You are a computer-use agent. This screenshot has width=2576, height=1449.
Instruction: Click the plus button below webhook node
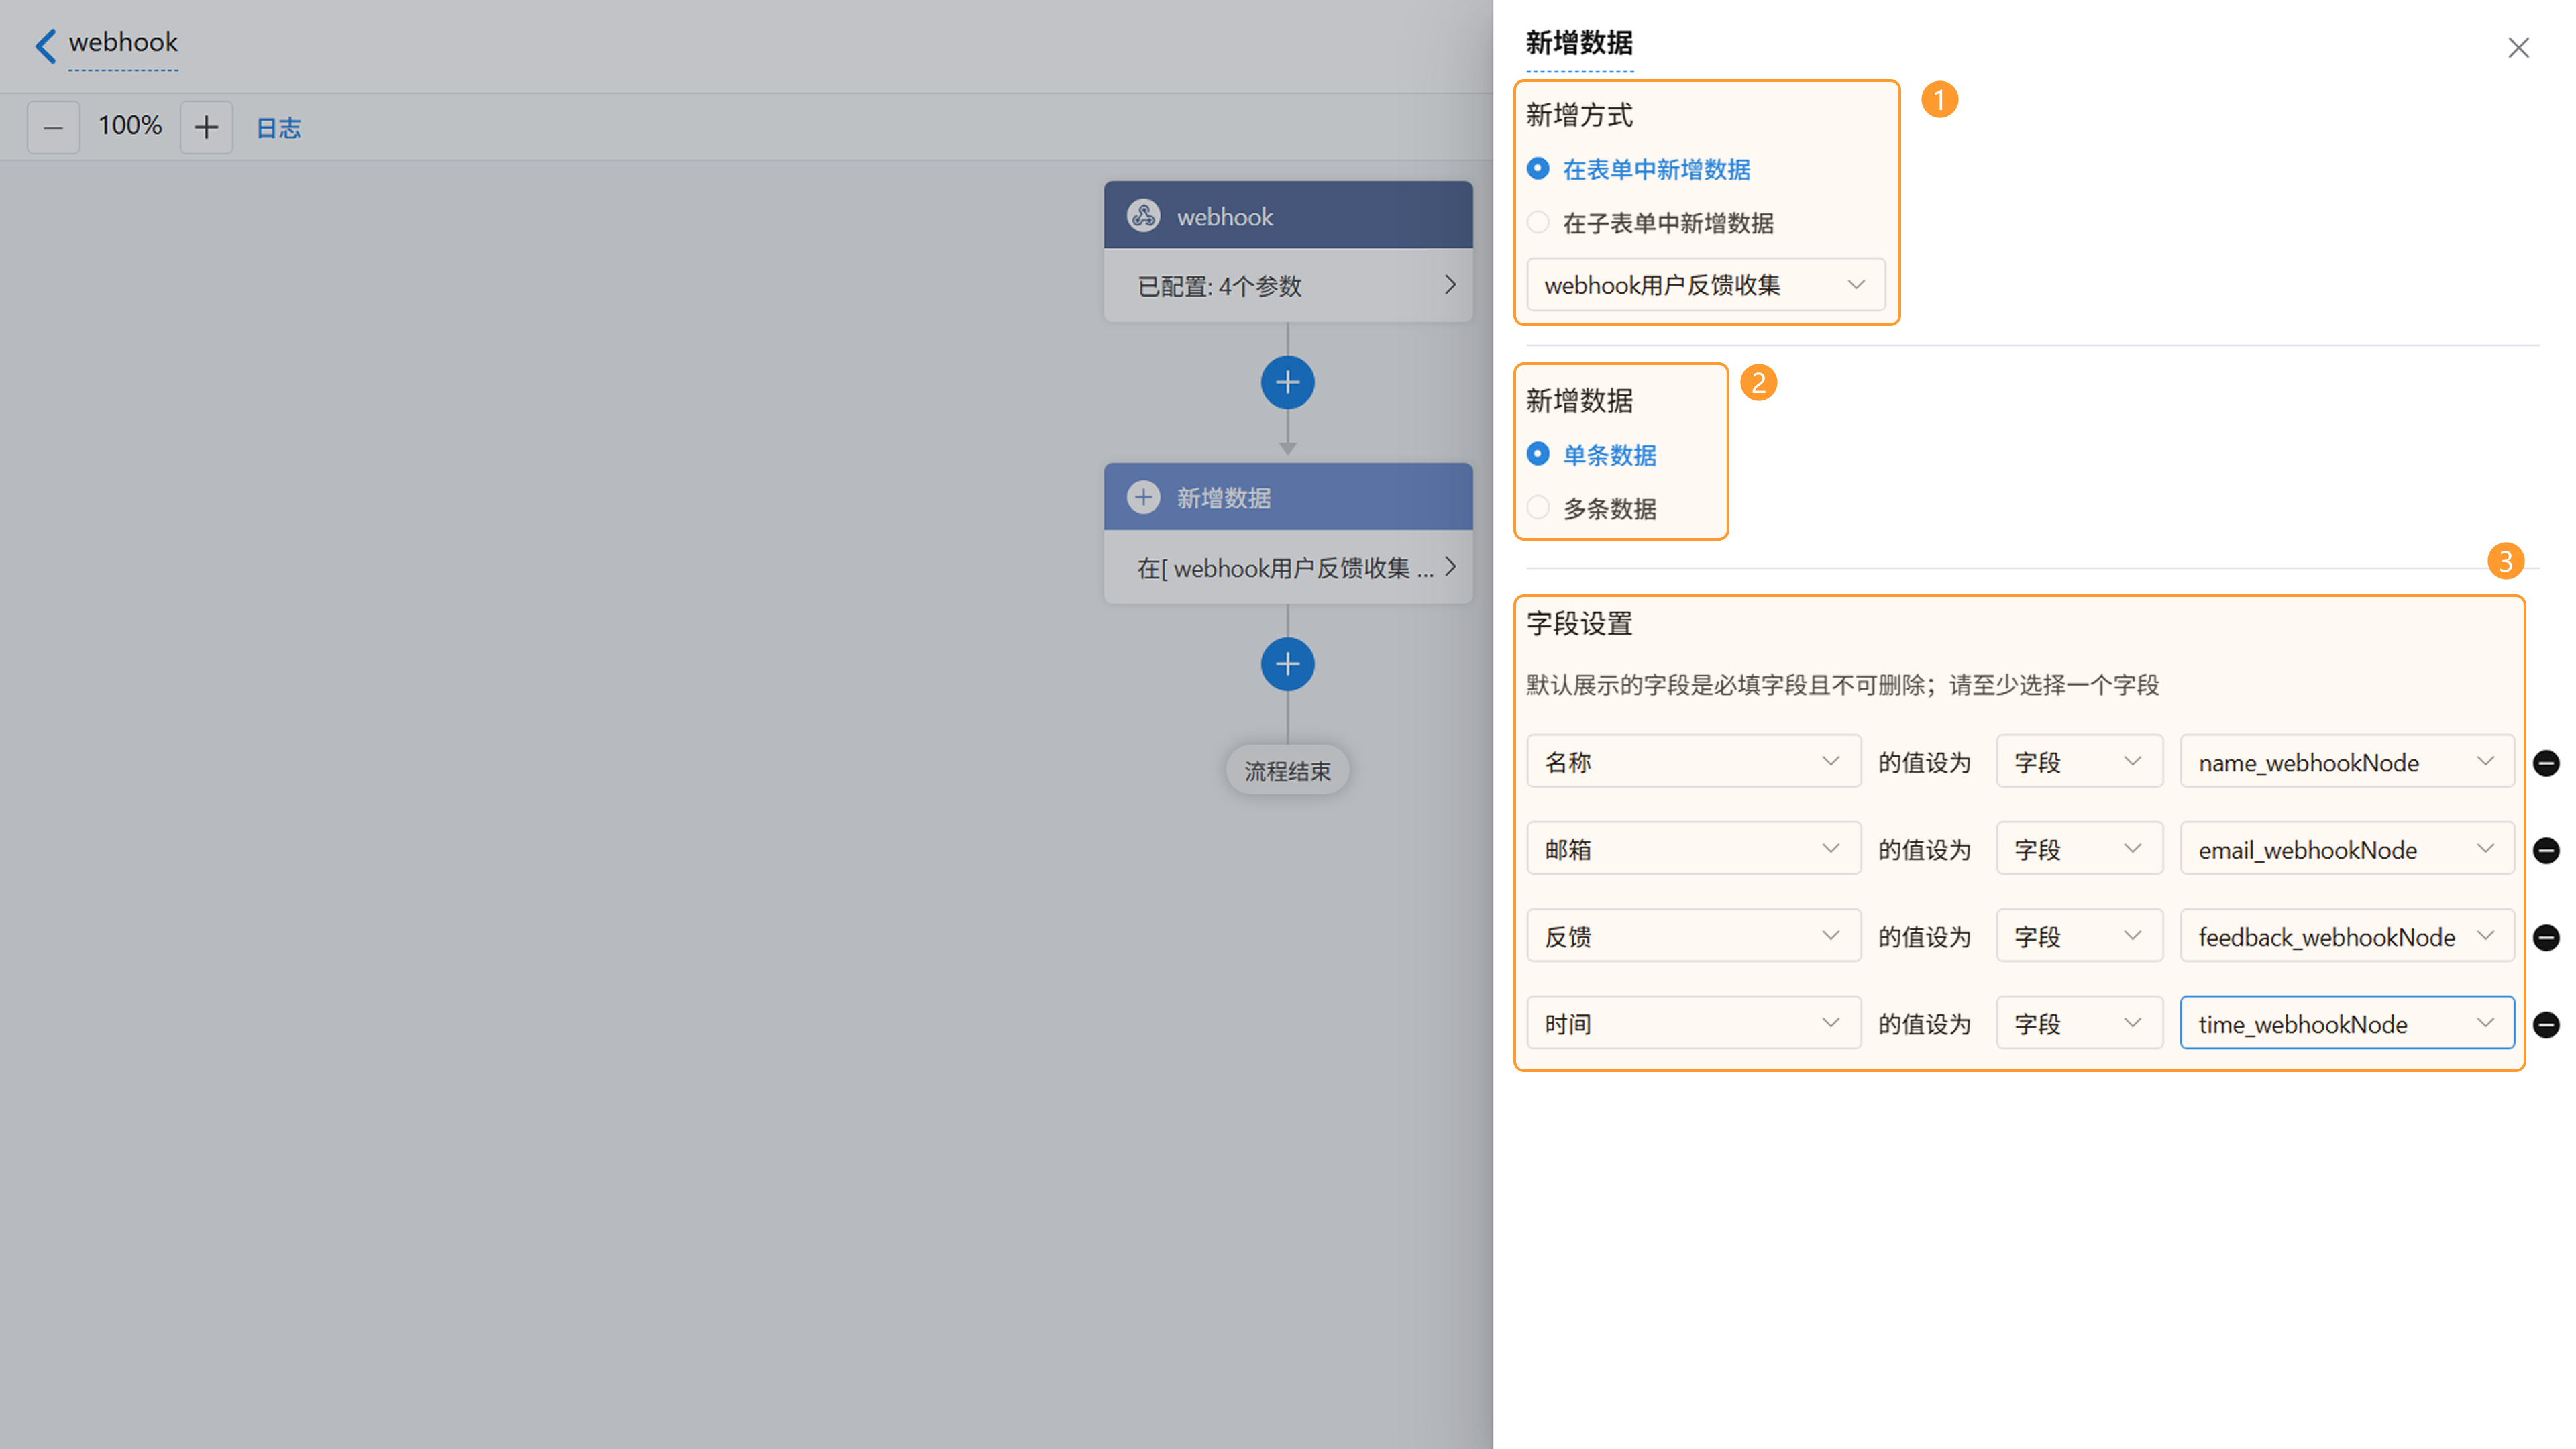coord(1287,382)
